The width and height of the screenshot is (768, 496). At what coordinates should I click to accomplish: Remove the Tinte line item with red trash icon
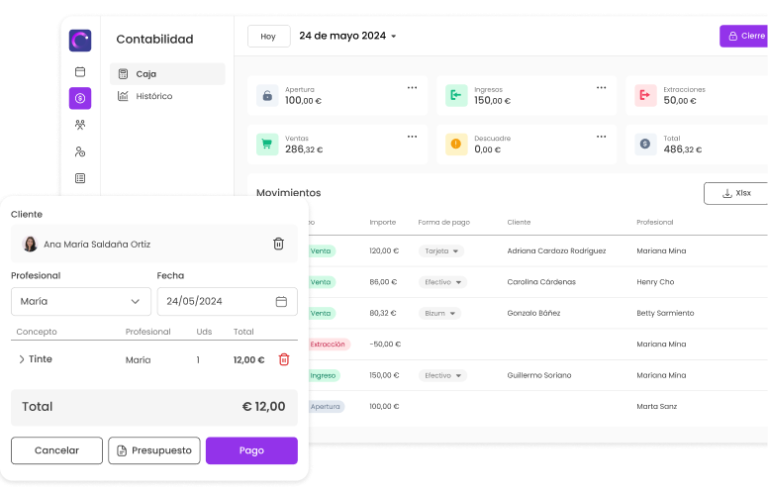coord(284,360)
